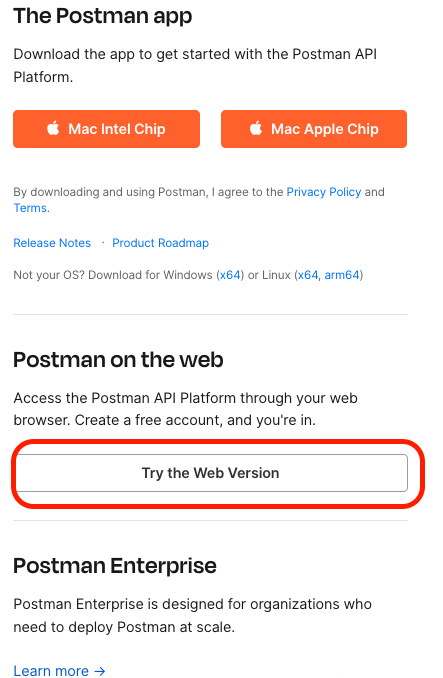Click The Postman app heading

point(102,16)
